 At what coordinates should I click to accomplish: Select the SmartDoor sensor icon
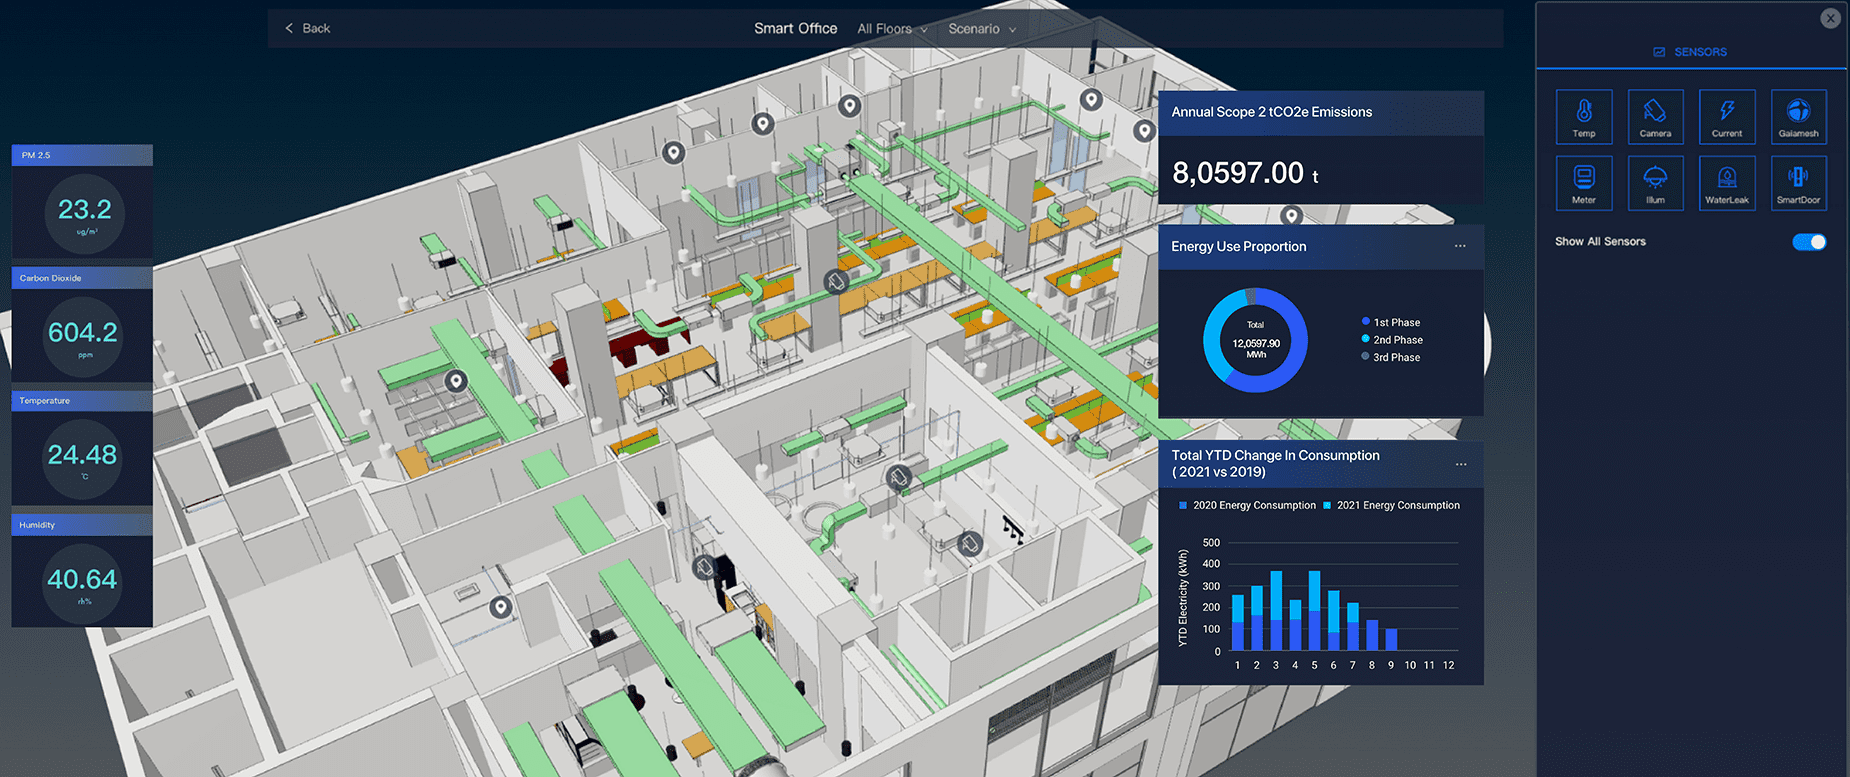[x=1798, y=183]
